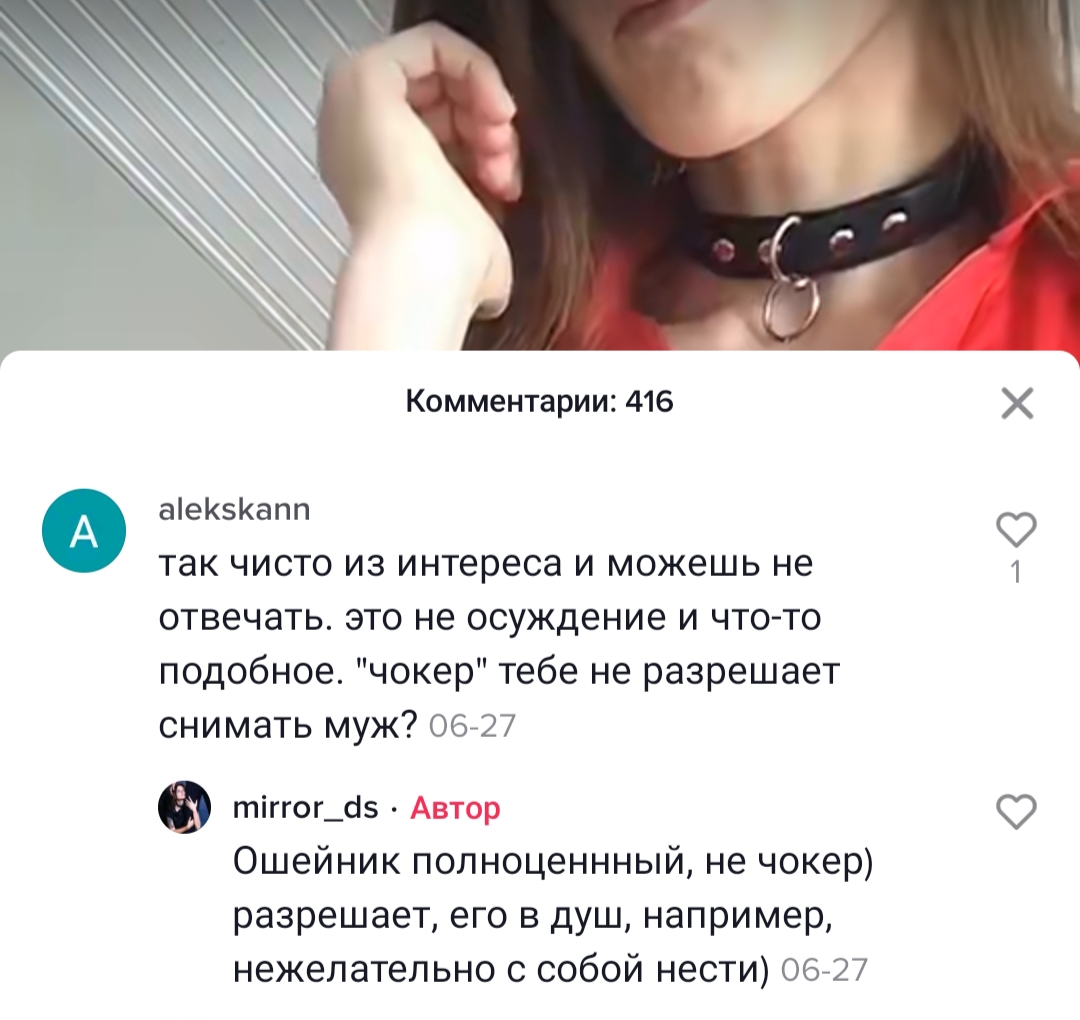Tap the like count "1" under the heart
The height and width of the screenshot is (1020, 1080).
[1017, 572]
